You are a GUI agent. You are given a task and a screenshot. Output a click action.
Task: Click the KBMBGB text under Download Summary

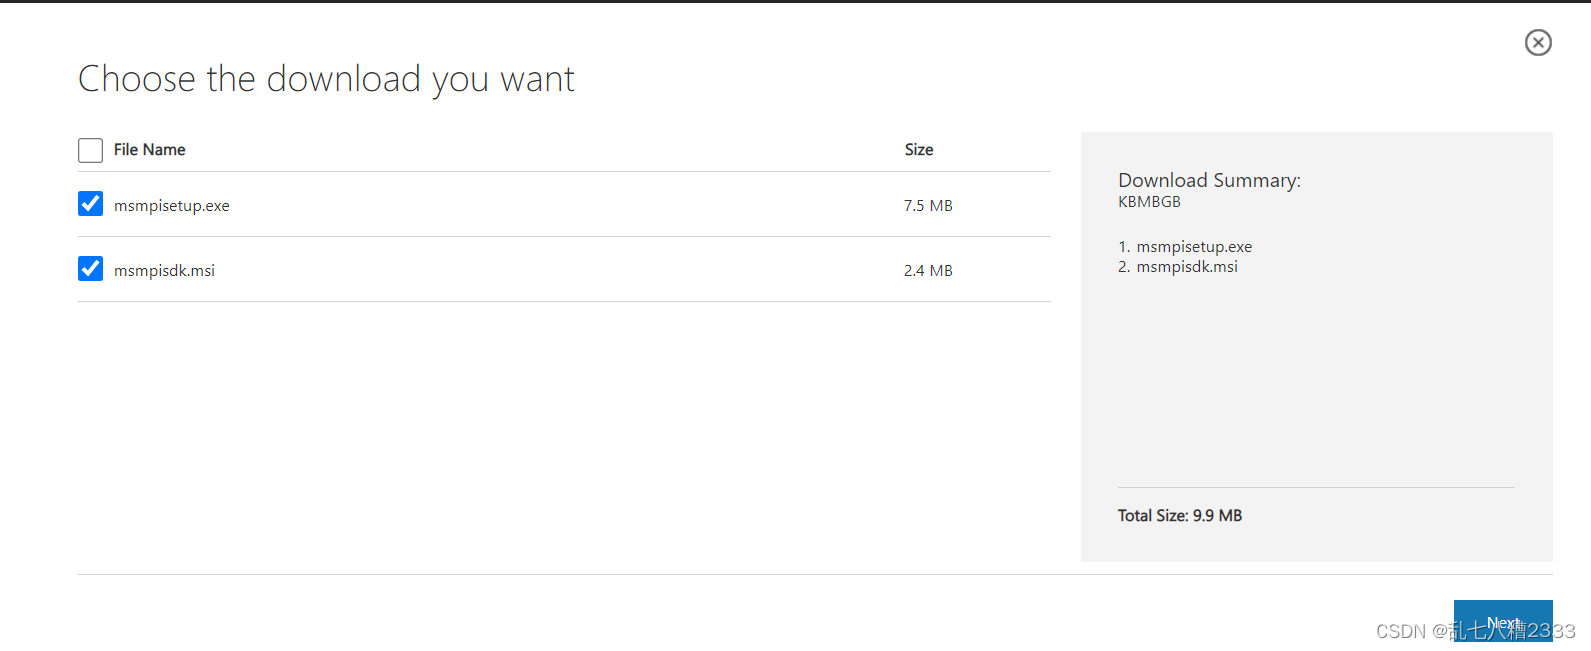(x=1149, y=202)
